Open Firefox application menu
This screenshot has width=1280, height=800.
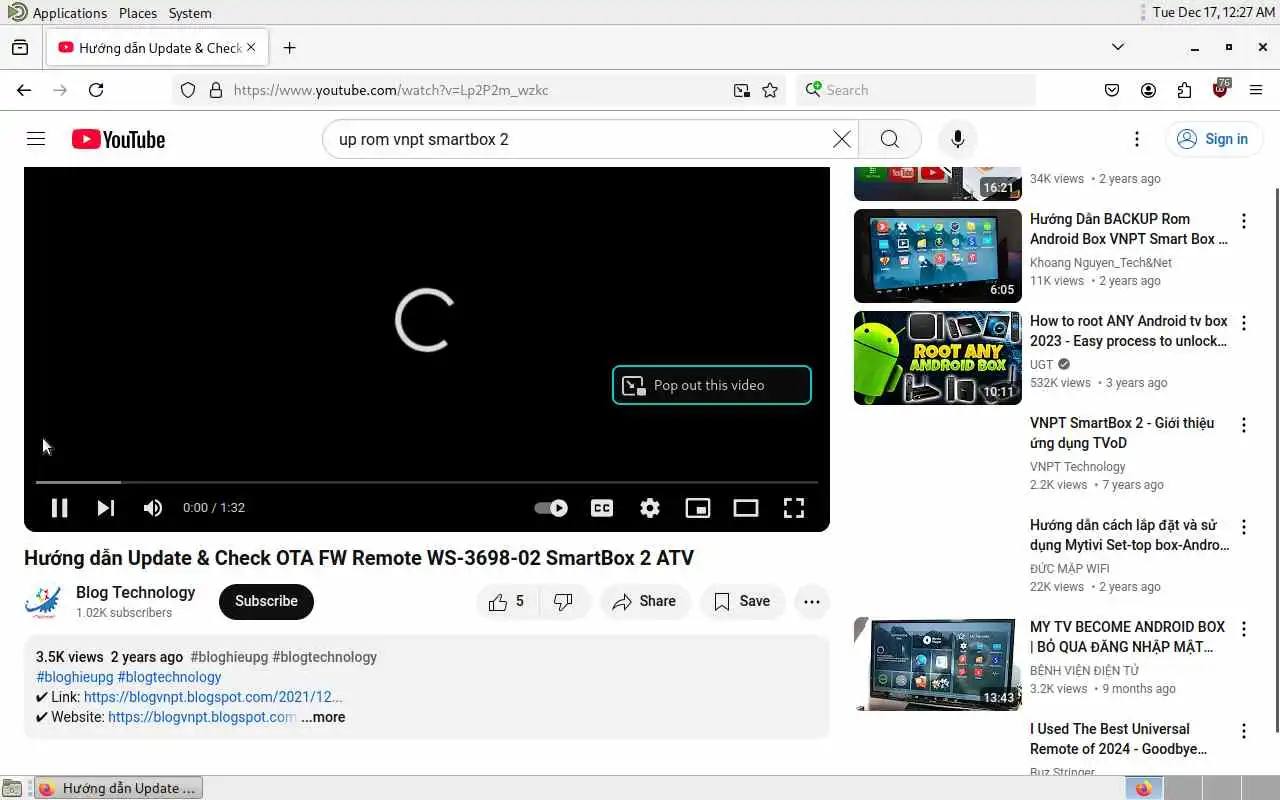click(x=1256, y=90)
